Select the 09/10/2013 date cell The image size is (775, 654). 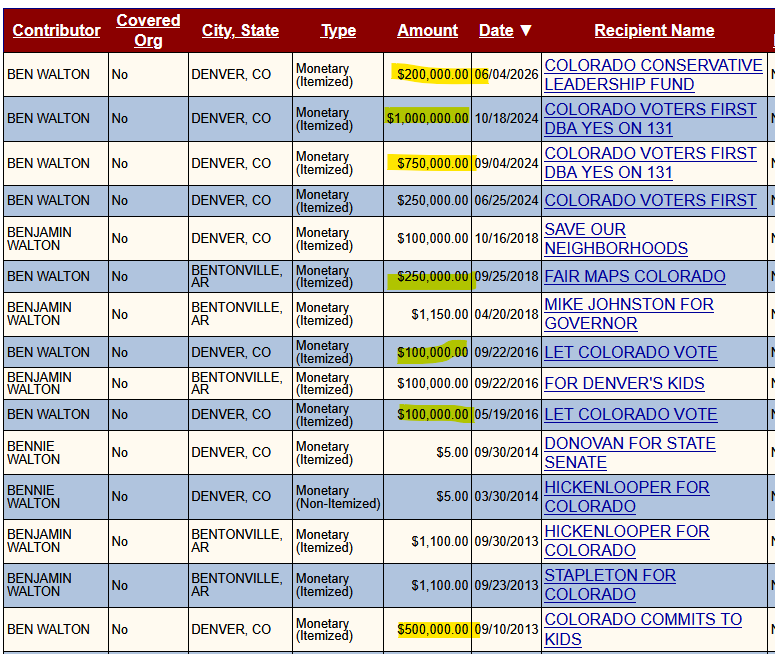click(x=507, y=629)
